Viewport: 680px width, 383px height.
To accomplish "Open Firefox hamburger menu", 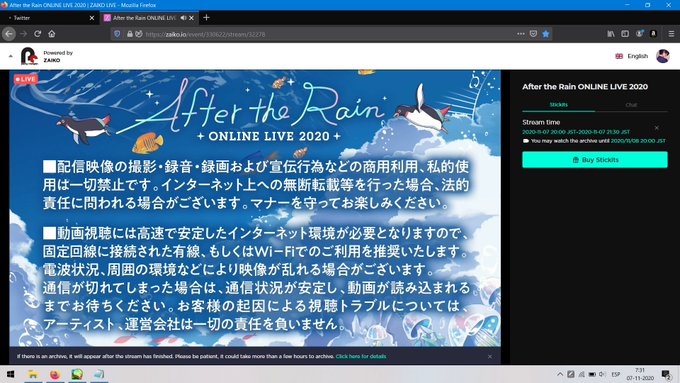I will tap(671, 34).
